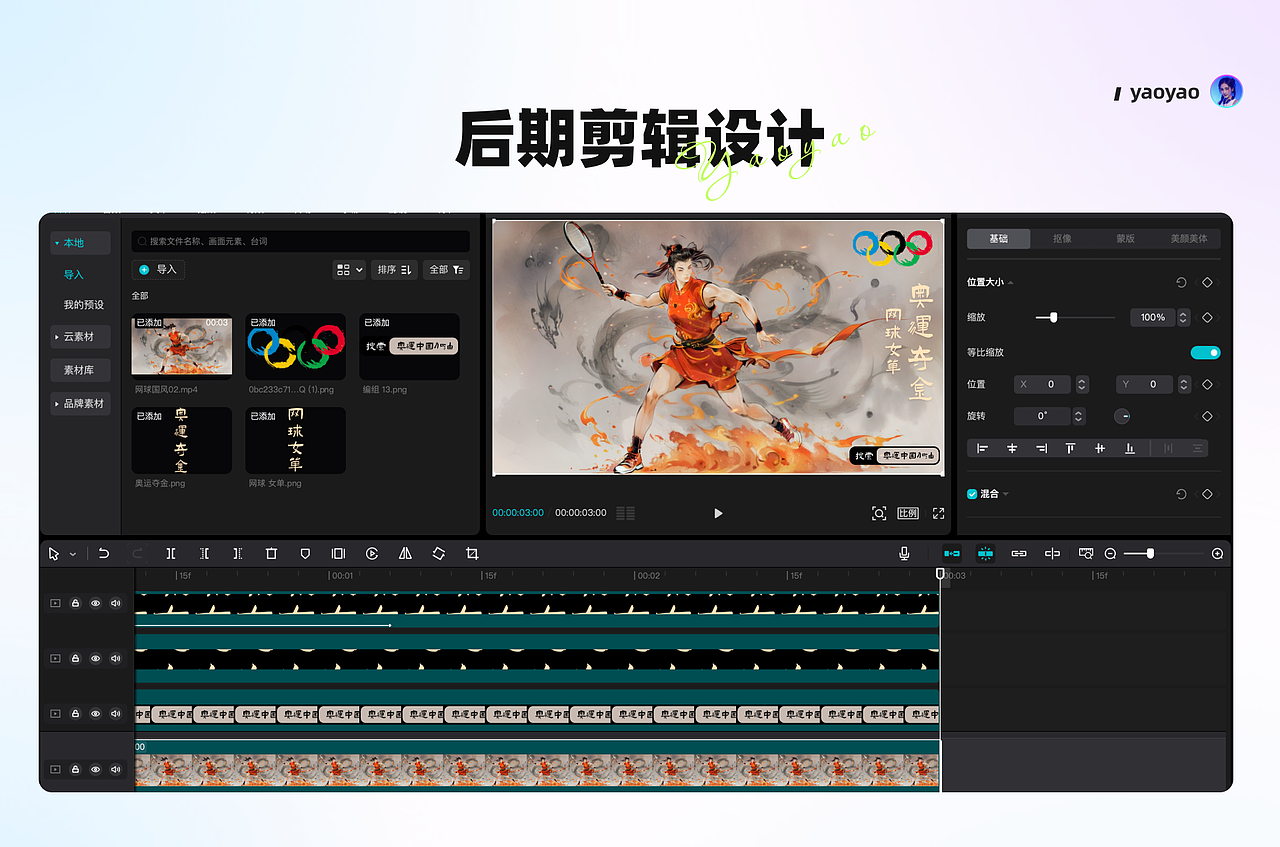Image resolution: width=1280 pixels, height=847 pixels.
Task: Click the reverse playback icon
Action: tap(371, 553)
